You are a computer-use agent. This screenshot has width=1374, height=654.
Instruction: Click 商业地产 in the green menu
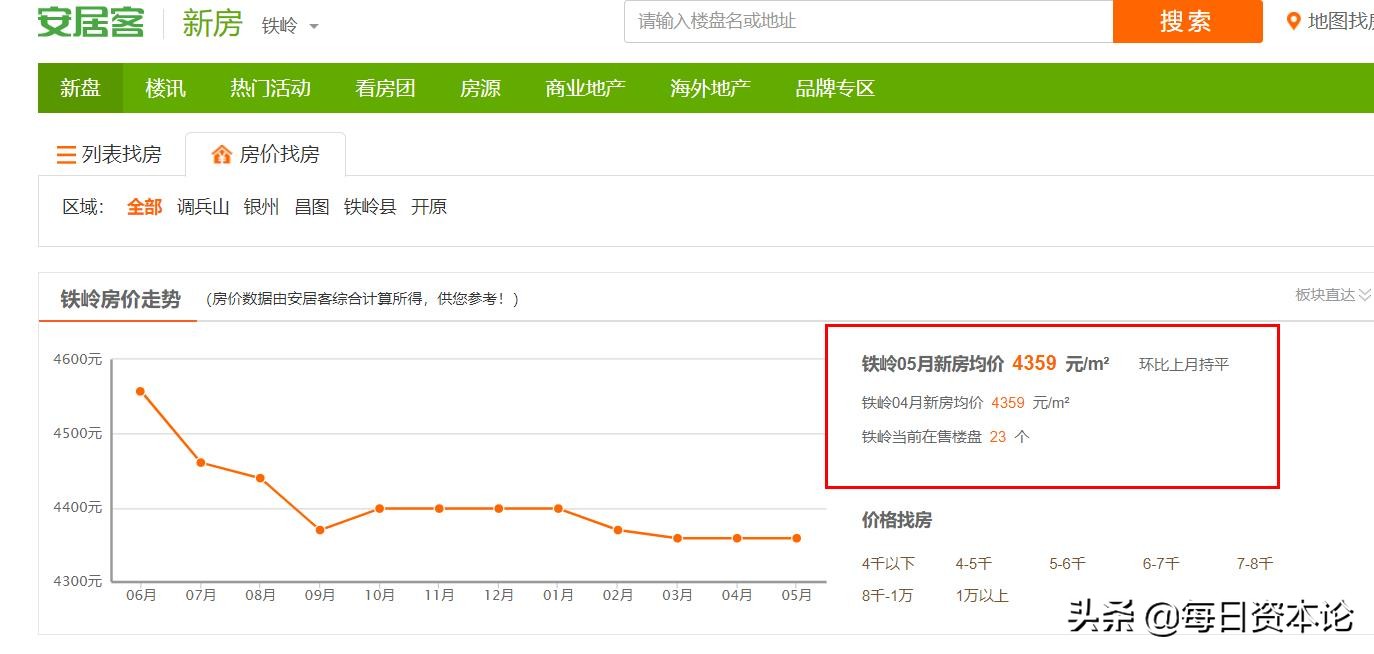(585, 88)
